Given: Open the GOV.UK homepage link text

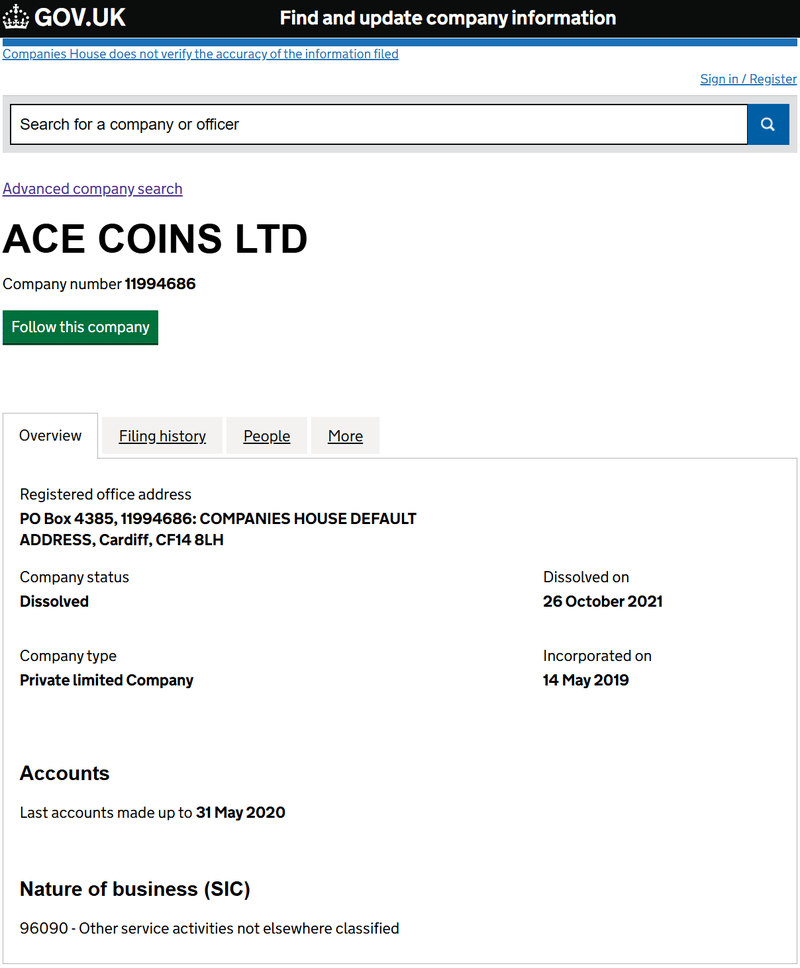Looking at the screenshot, I should point(80,17).
